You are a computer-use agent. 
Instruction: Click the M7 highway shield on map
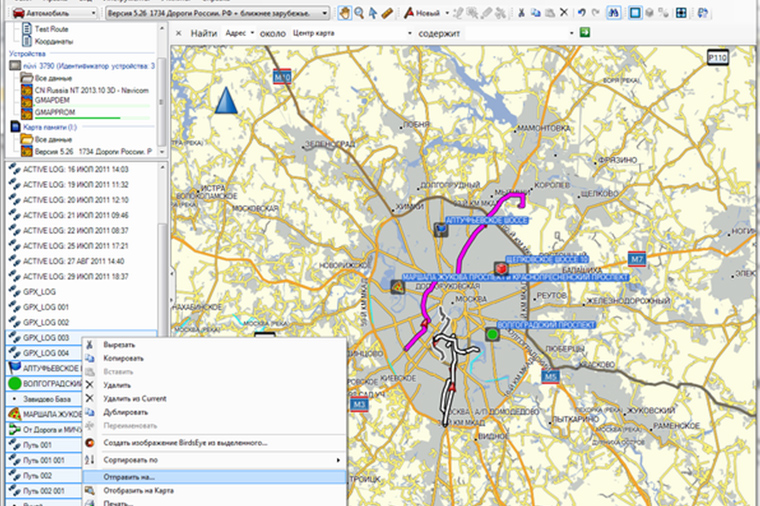(x=636, y=259)
